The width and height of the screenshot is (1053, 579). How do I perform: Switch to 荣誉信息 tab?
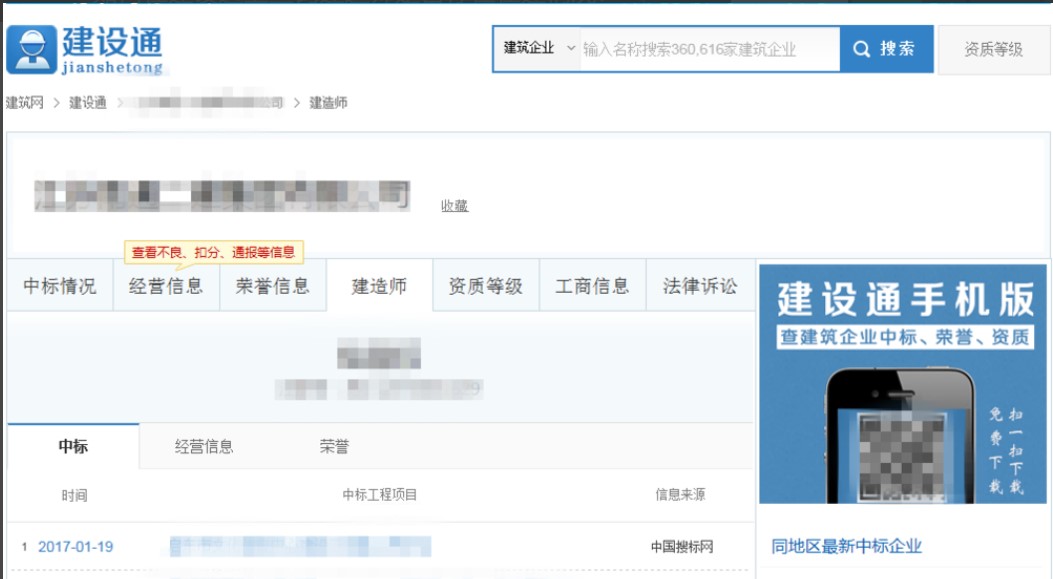(273, 286)
